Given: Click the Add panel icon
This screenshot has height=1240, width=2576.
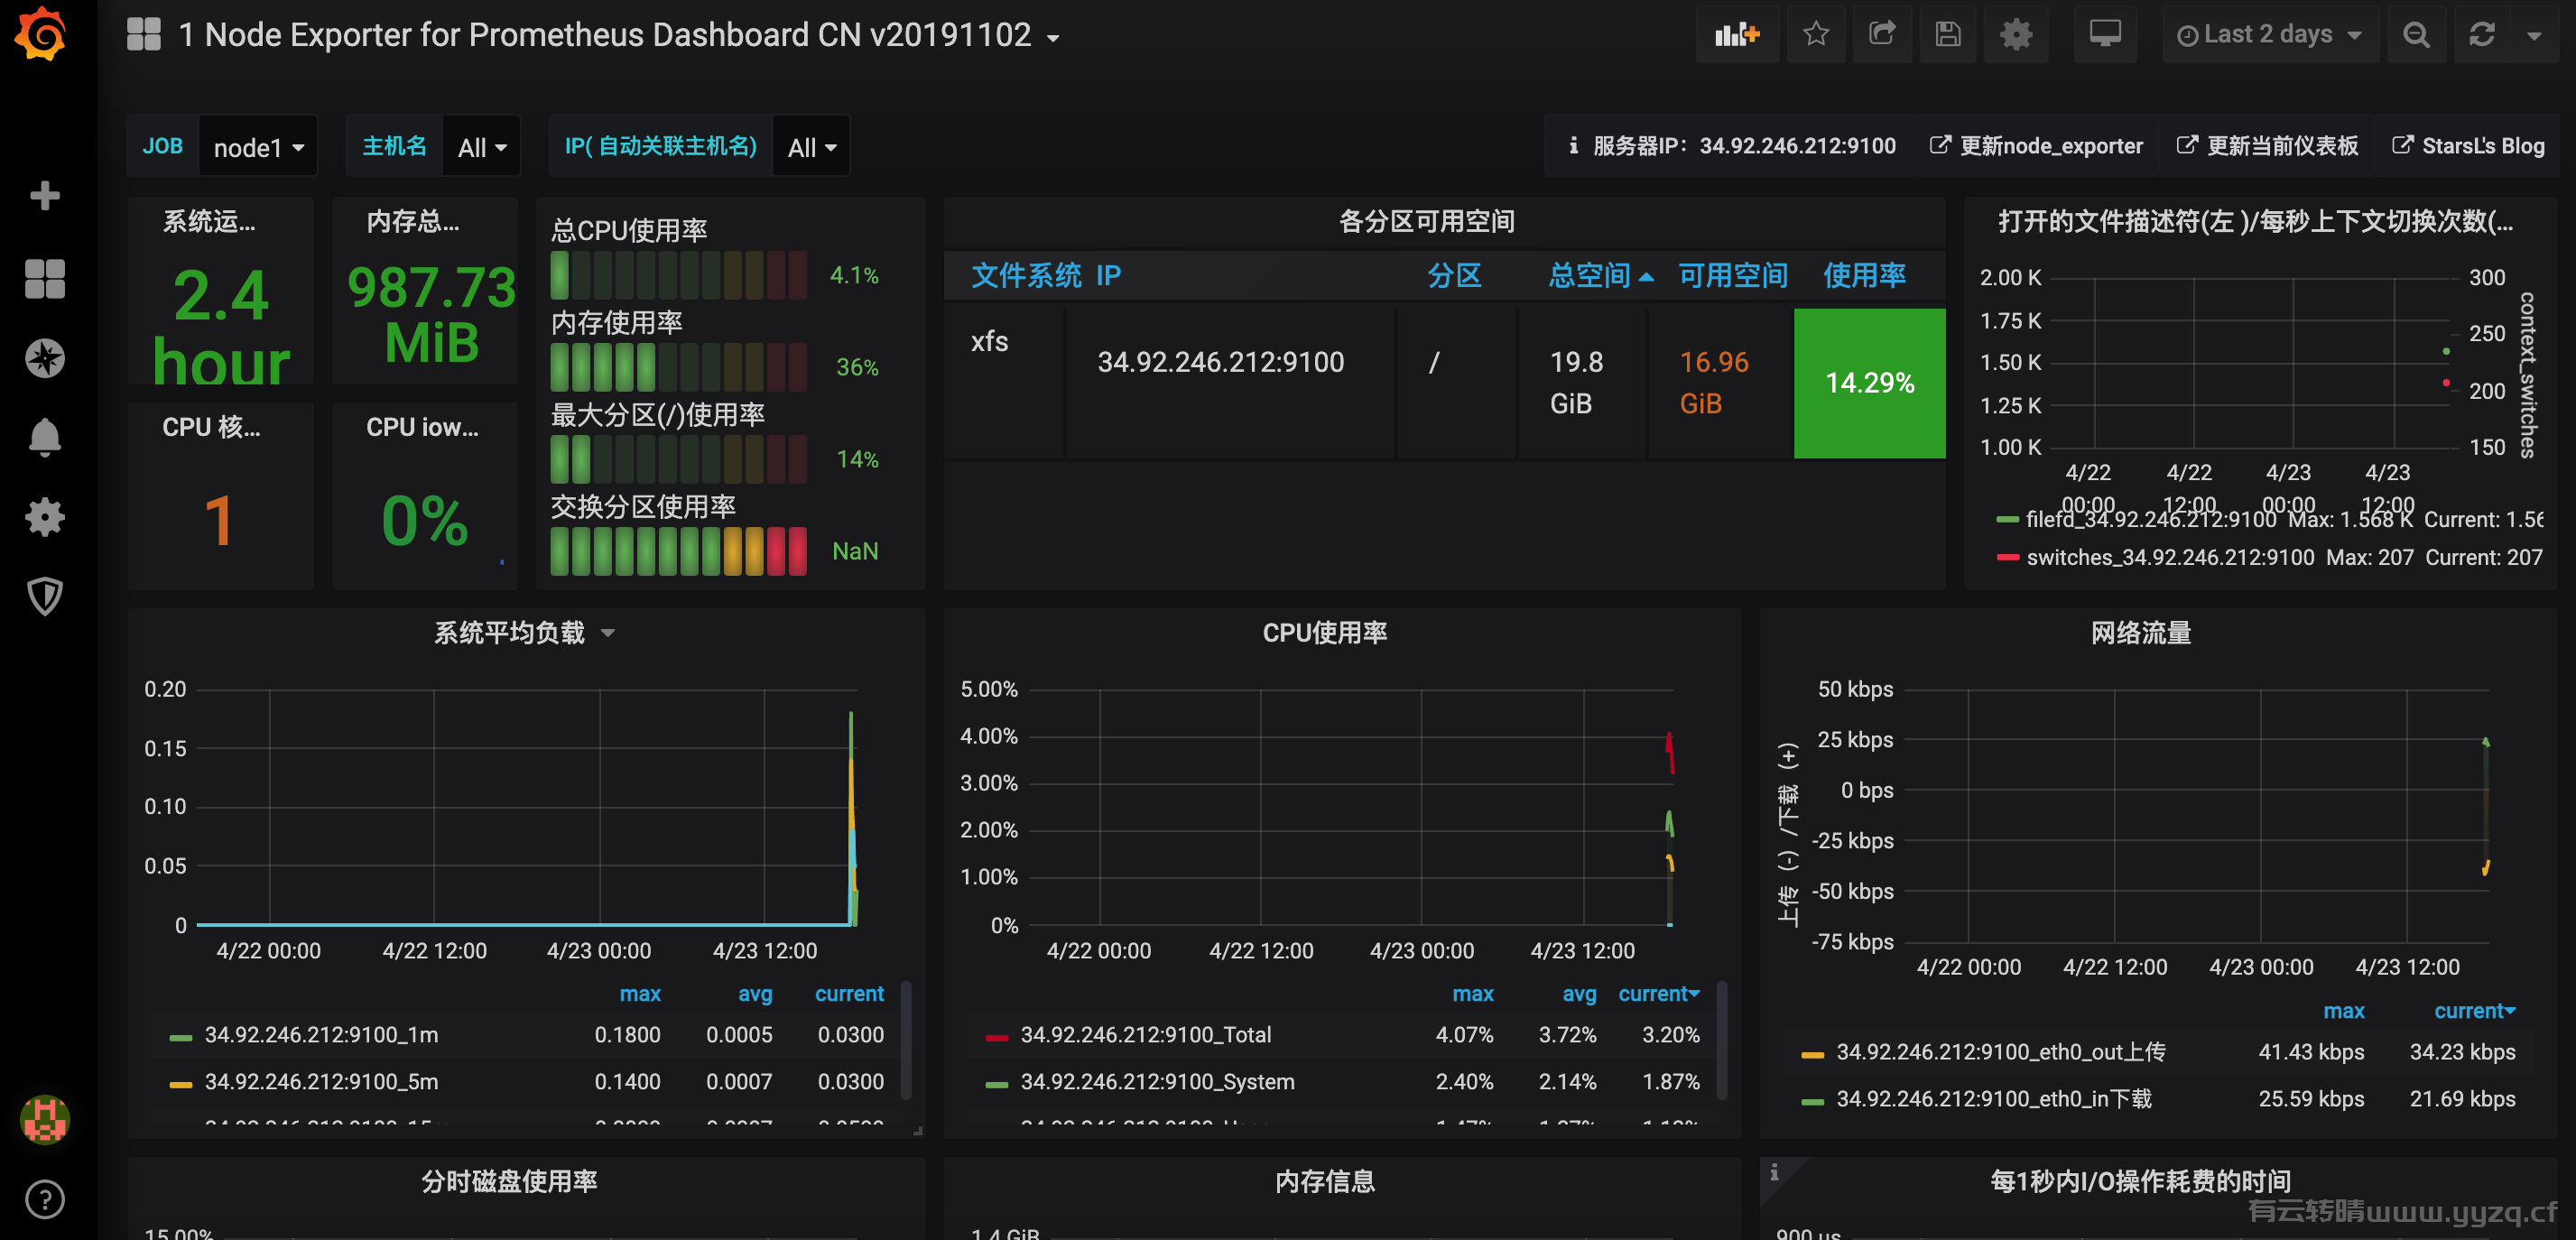Looking at the screenshot, I should pos(1737,35).
